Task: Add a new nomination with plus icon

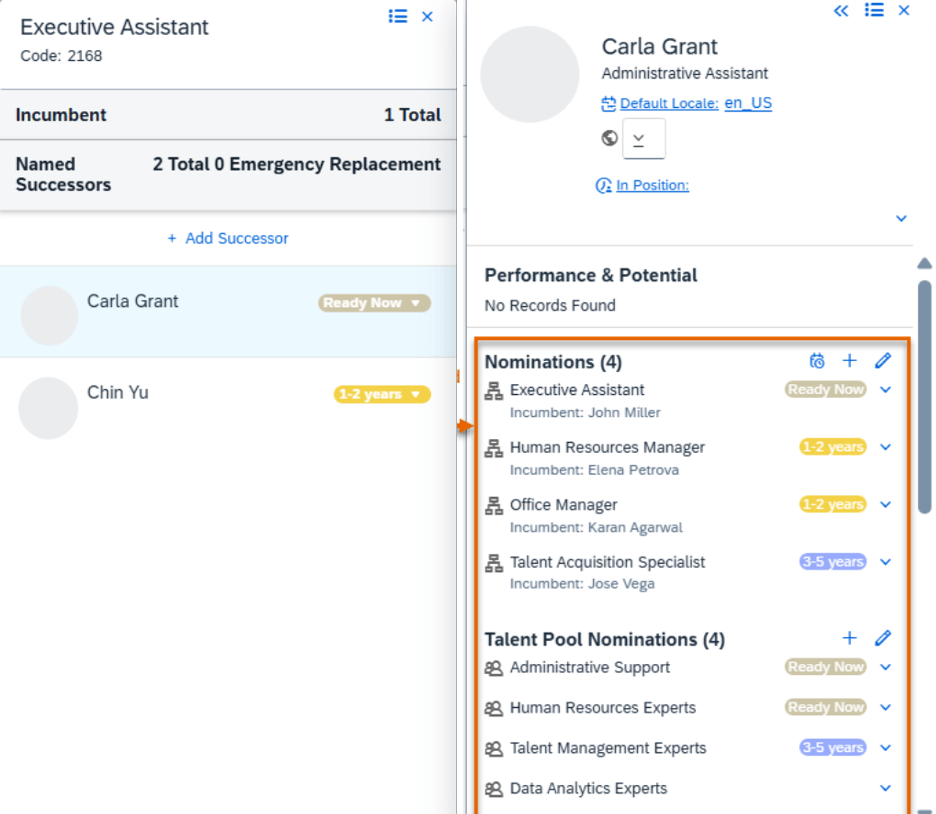Action: [849, 361]
